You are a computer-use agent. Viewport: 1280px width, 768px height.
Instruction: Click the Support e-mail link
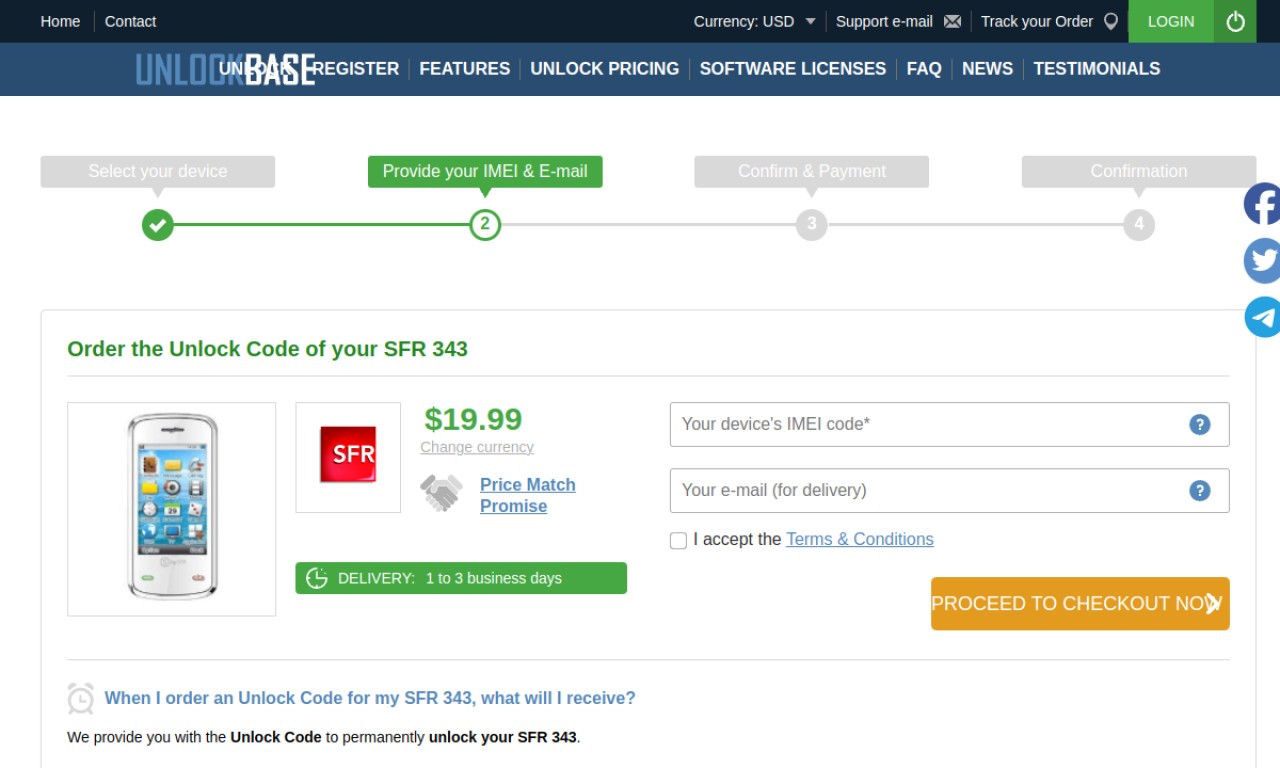tap(884, 21)
